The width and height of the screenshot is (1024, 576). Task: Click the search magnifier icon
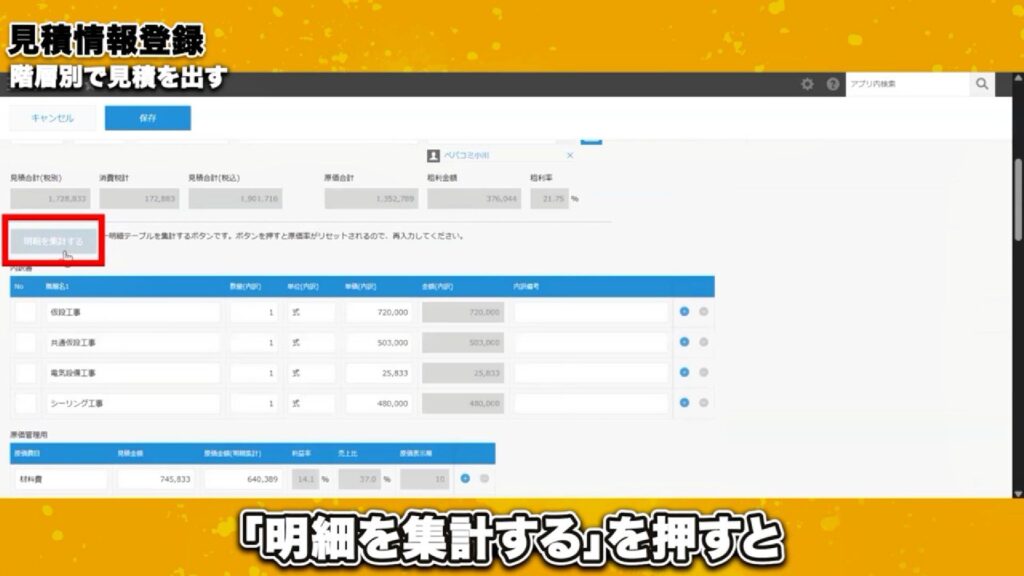[982, 84]
